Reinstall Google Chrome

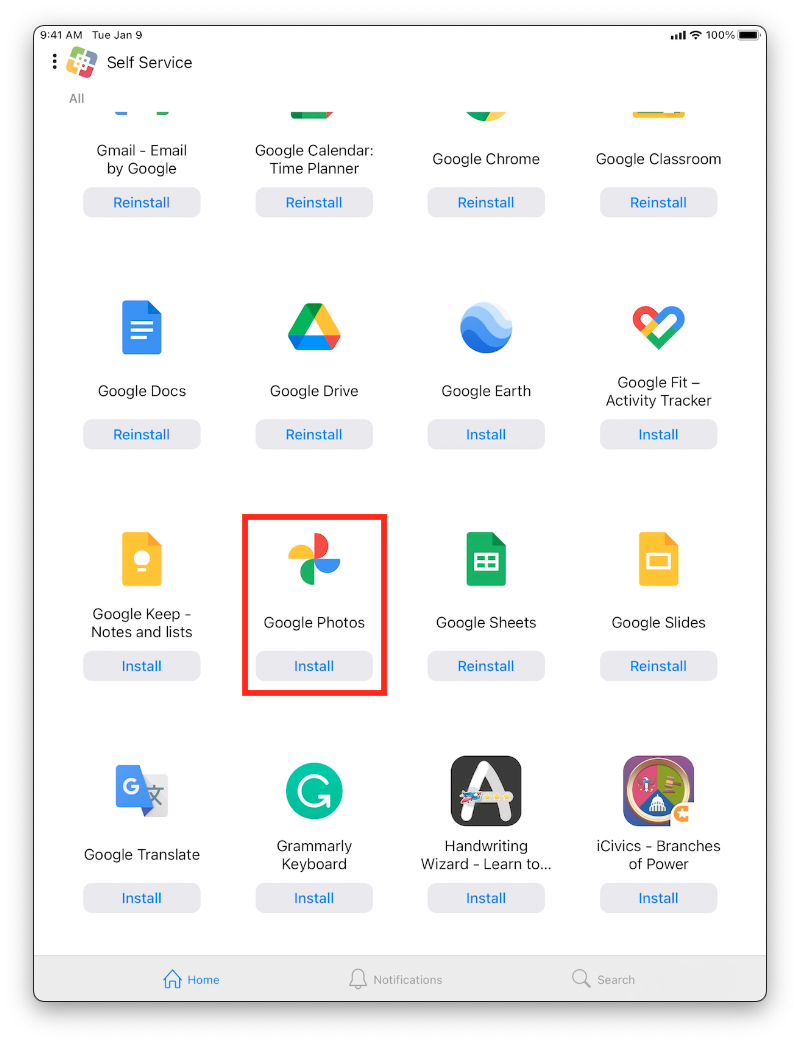pos(486,202)
